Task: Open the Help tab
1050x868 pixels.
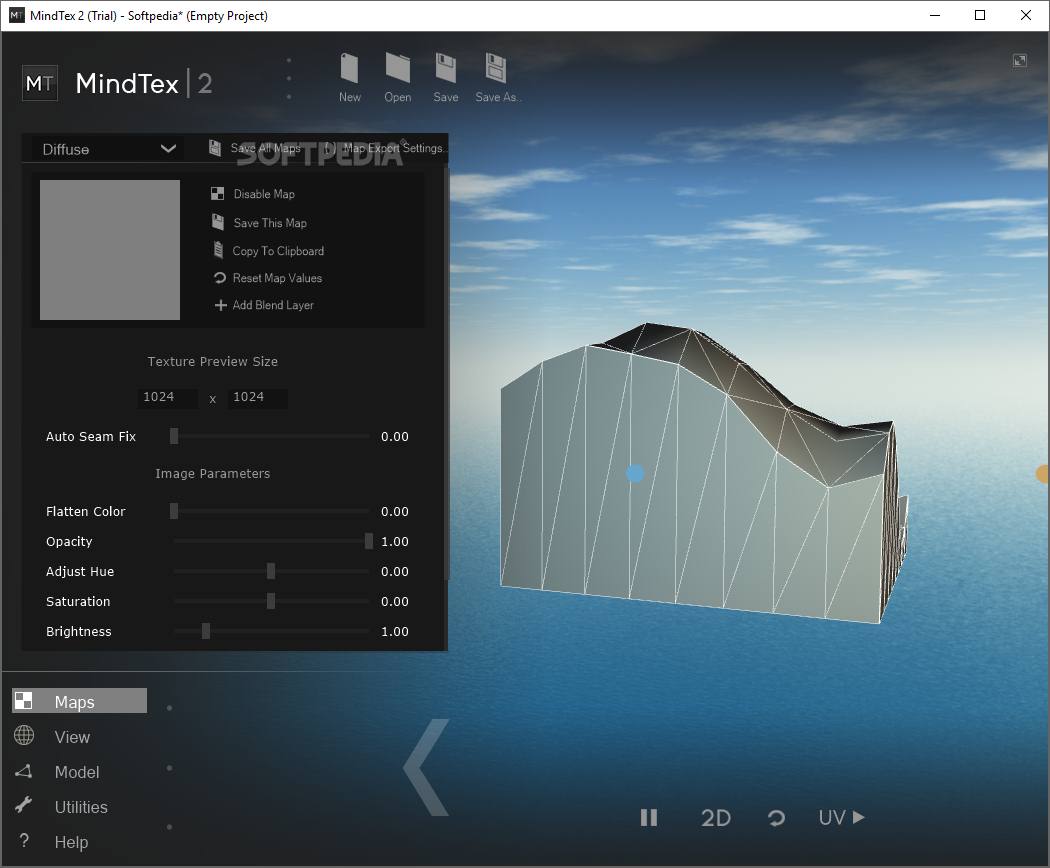Action: [71, 842]
